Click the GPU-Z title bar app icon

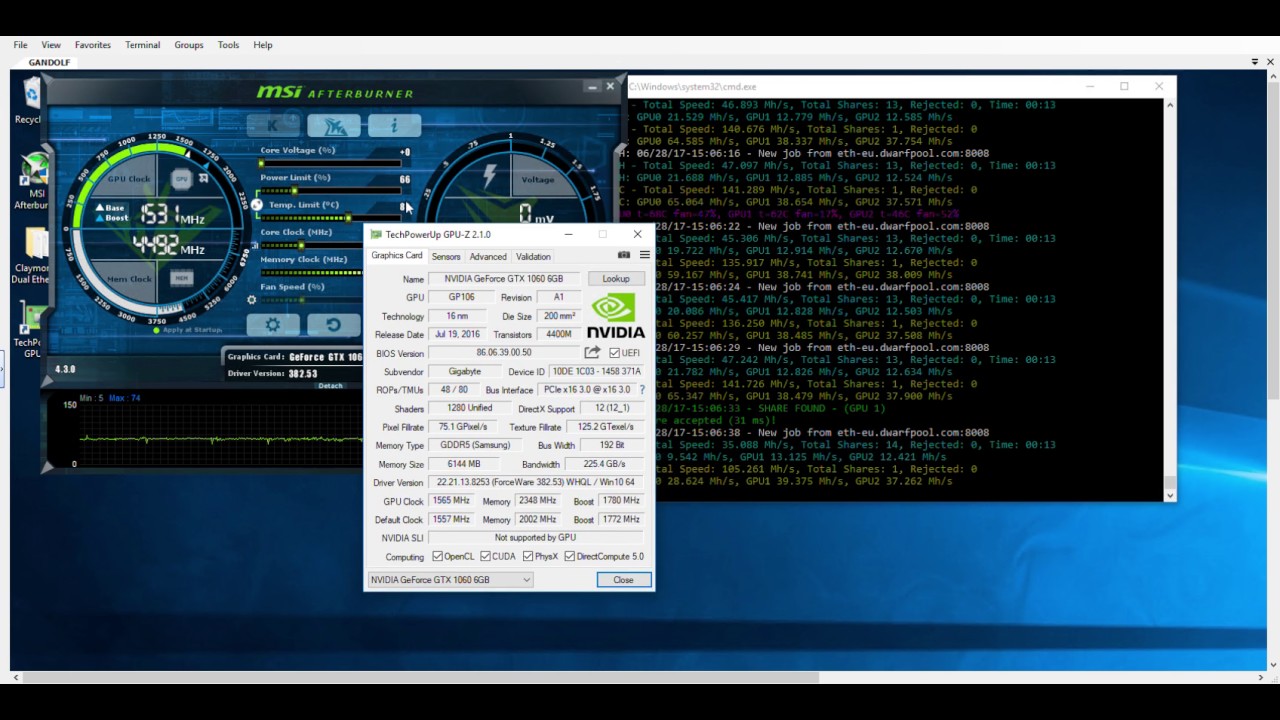pyautogui.click(x=376, y=234)
